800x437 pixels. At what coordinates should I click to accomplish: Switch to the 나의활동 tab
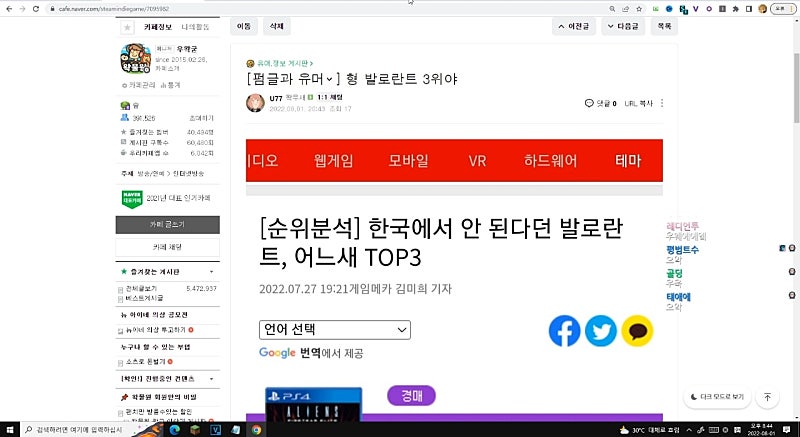coord(195,27)
